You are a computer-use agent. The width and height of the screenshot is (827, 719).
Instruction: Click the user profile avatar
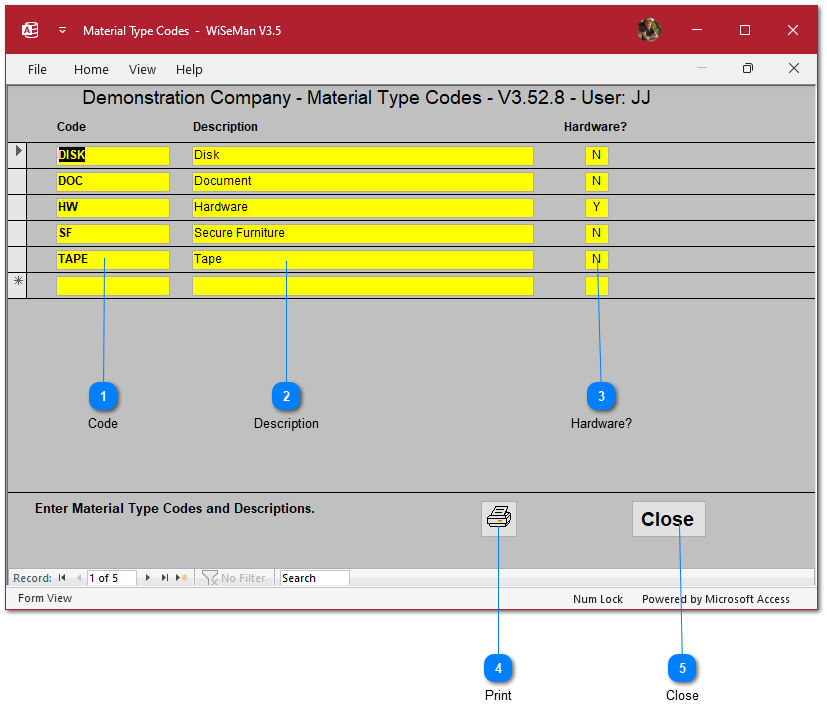point(649,30)
